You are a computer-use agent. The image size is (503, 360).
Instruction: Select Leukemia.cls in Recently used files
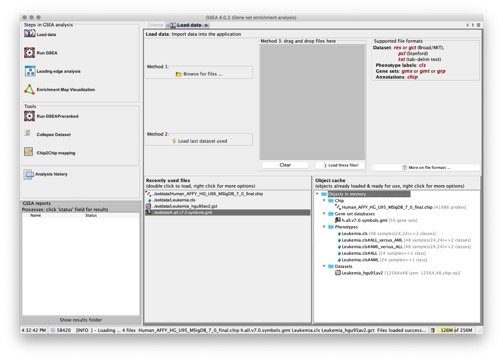pyautogui.click(x=228, y=200)
